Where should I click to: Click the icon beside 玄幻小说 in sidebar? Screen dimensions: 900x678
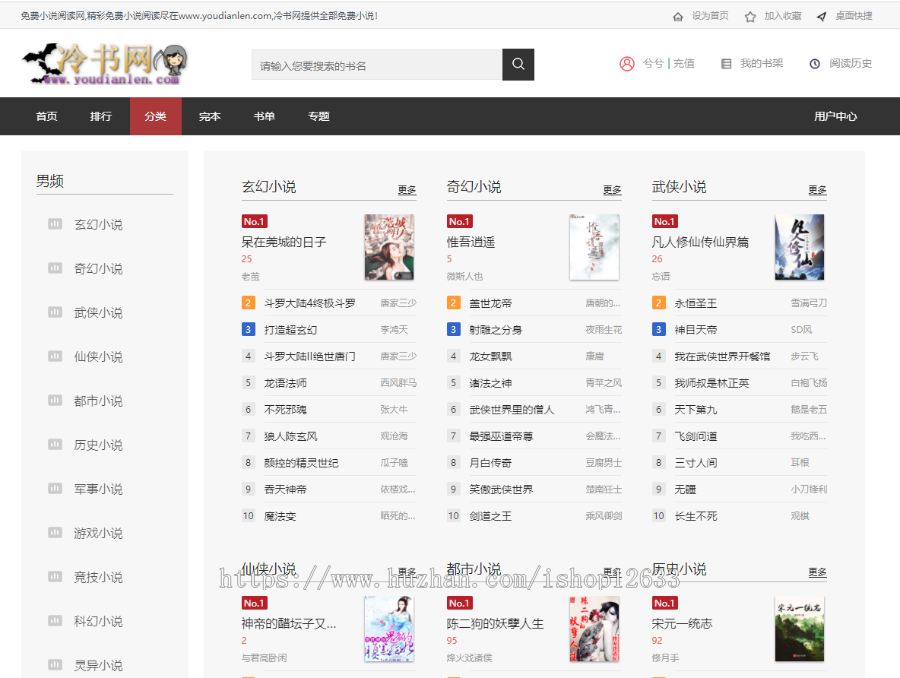coord(55,225)
